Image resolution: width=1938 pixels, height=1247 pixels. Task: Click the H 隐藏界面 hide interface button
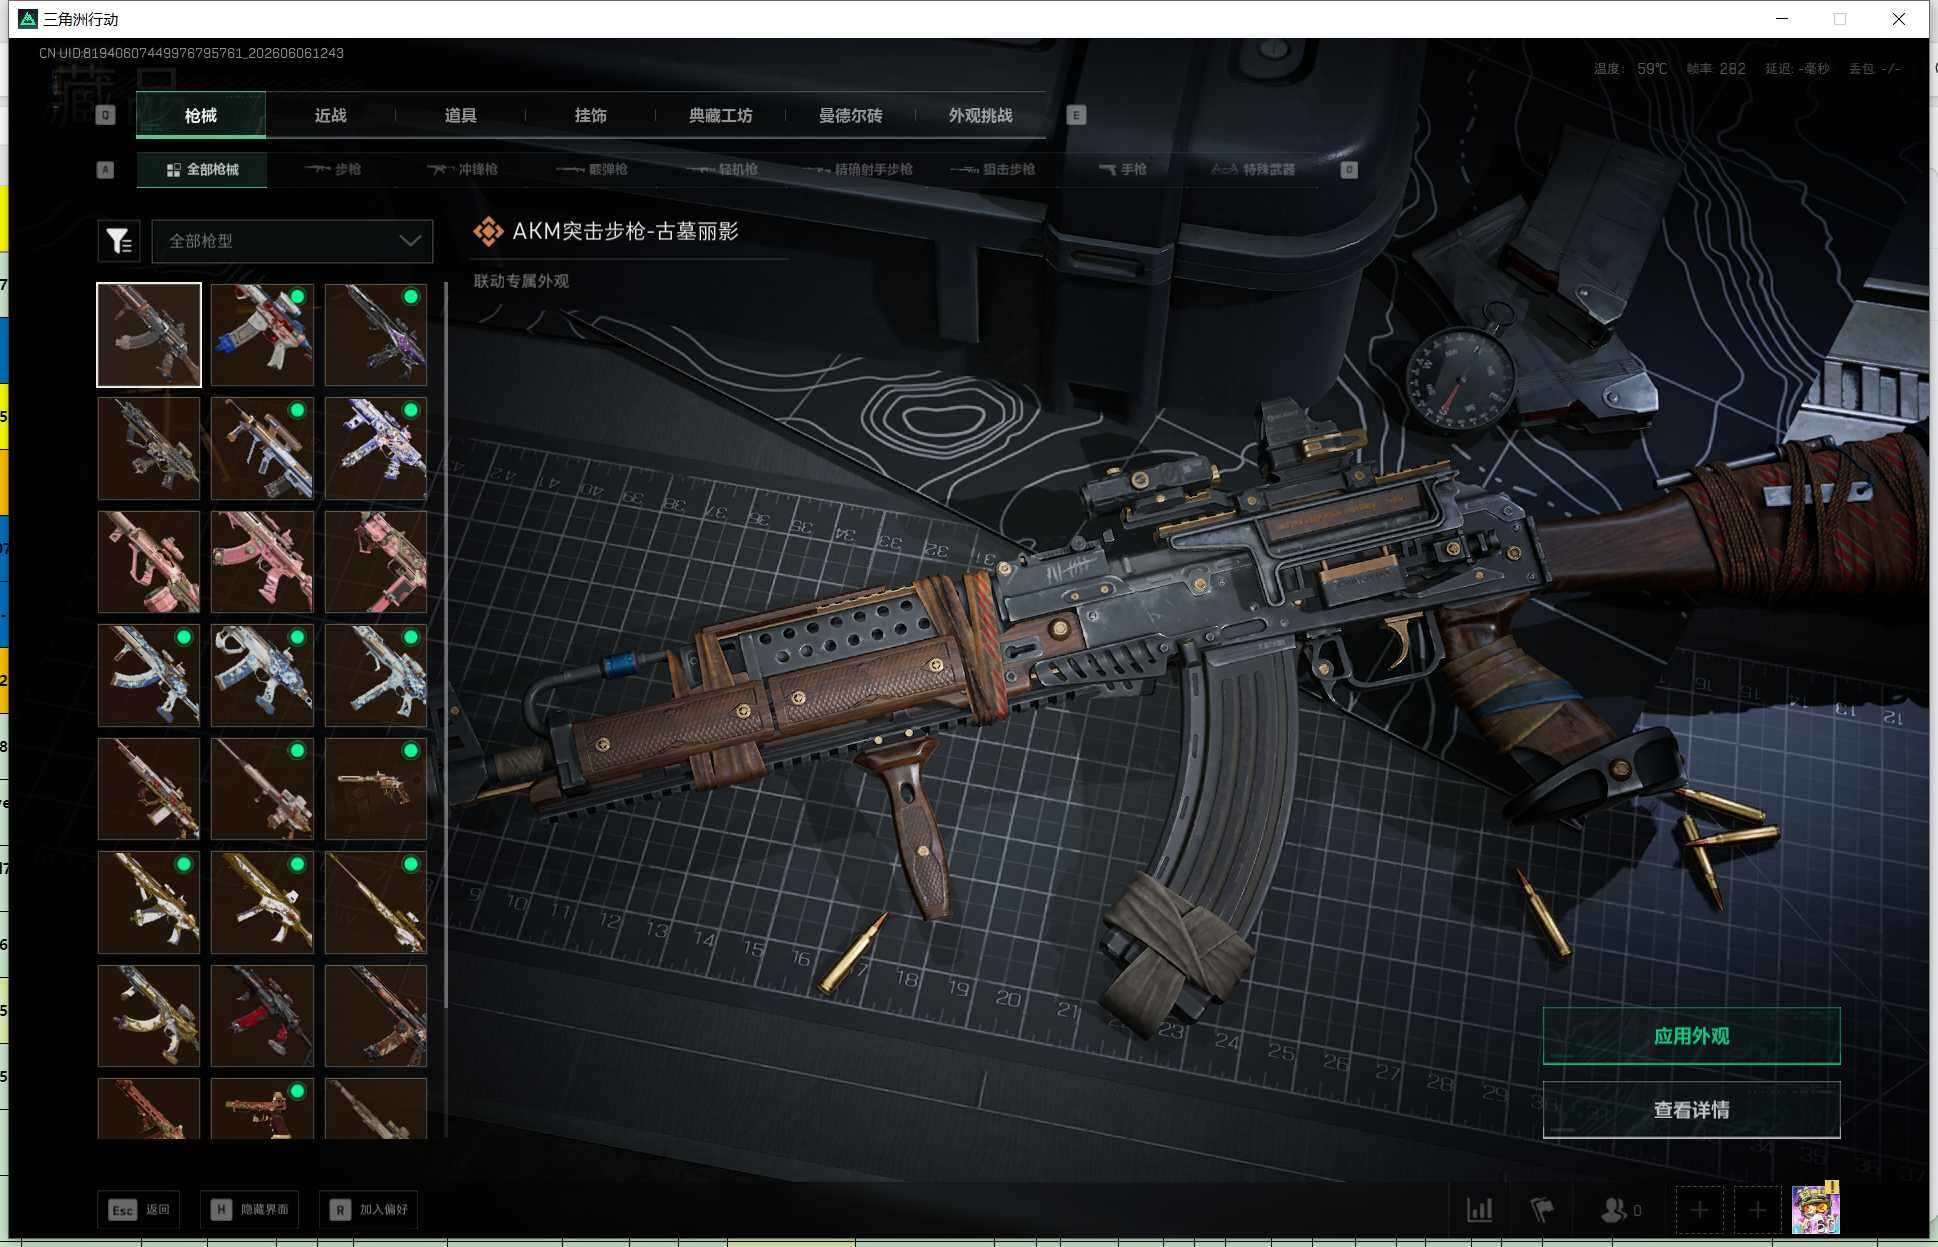[x=250, y=1209]
